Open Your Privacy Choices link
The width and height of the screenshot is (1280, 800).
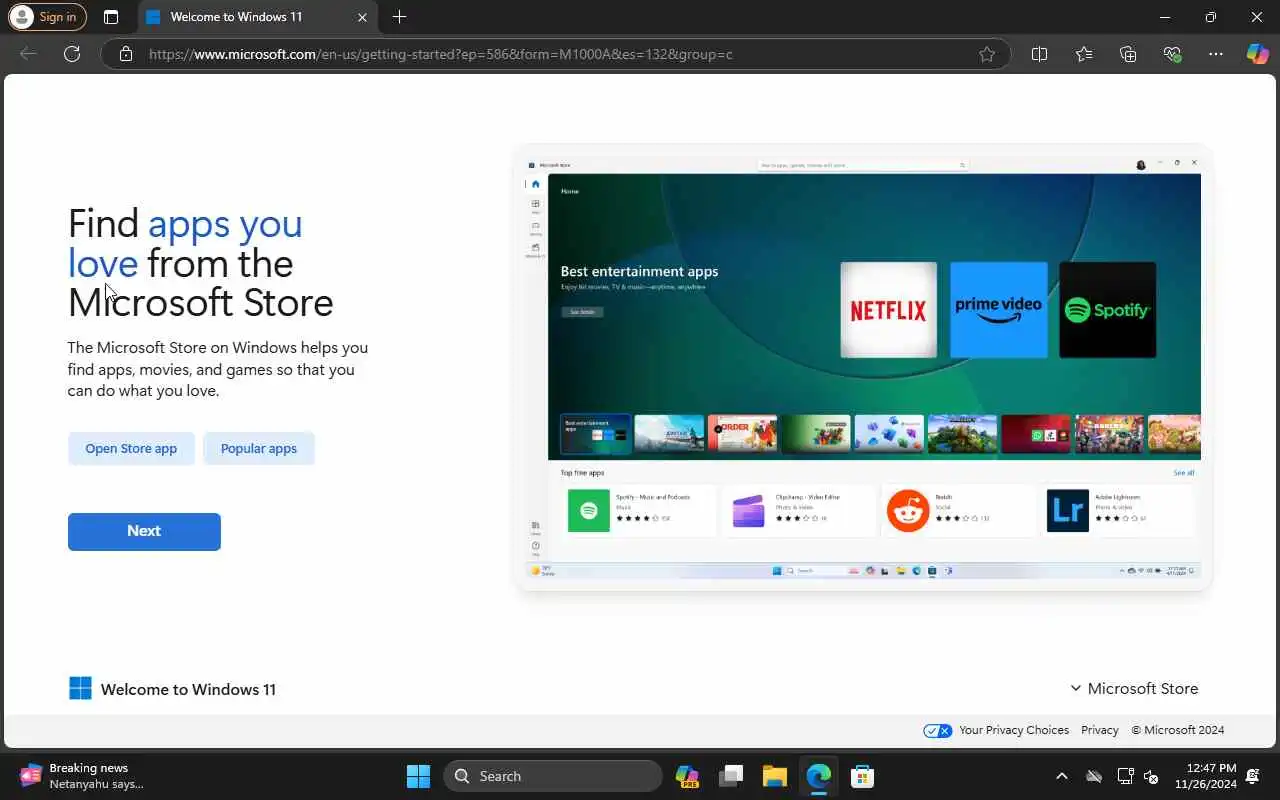(1014, 730)
